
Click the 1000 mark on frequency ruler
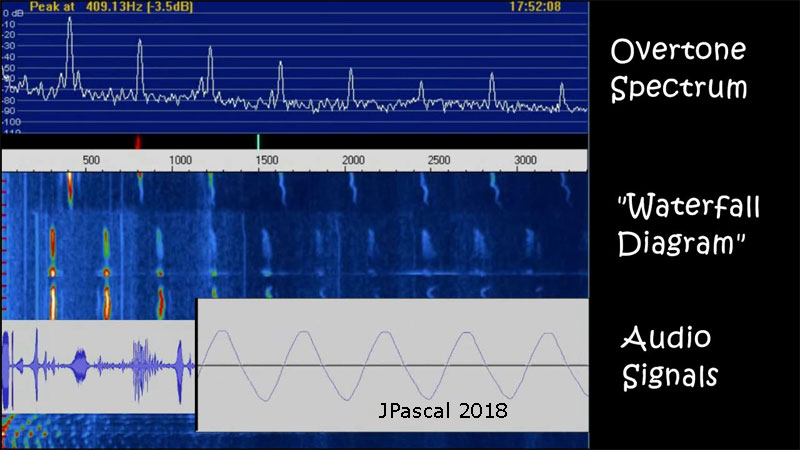point(180,160)
